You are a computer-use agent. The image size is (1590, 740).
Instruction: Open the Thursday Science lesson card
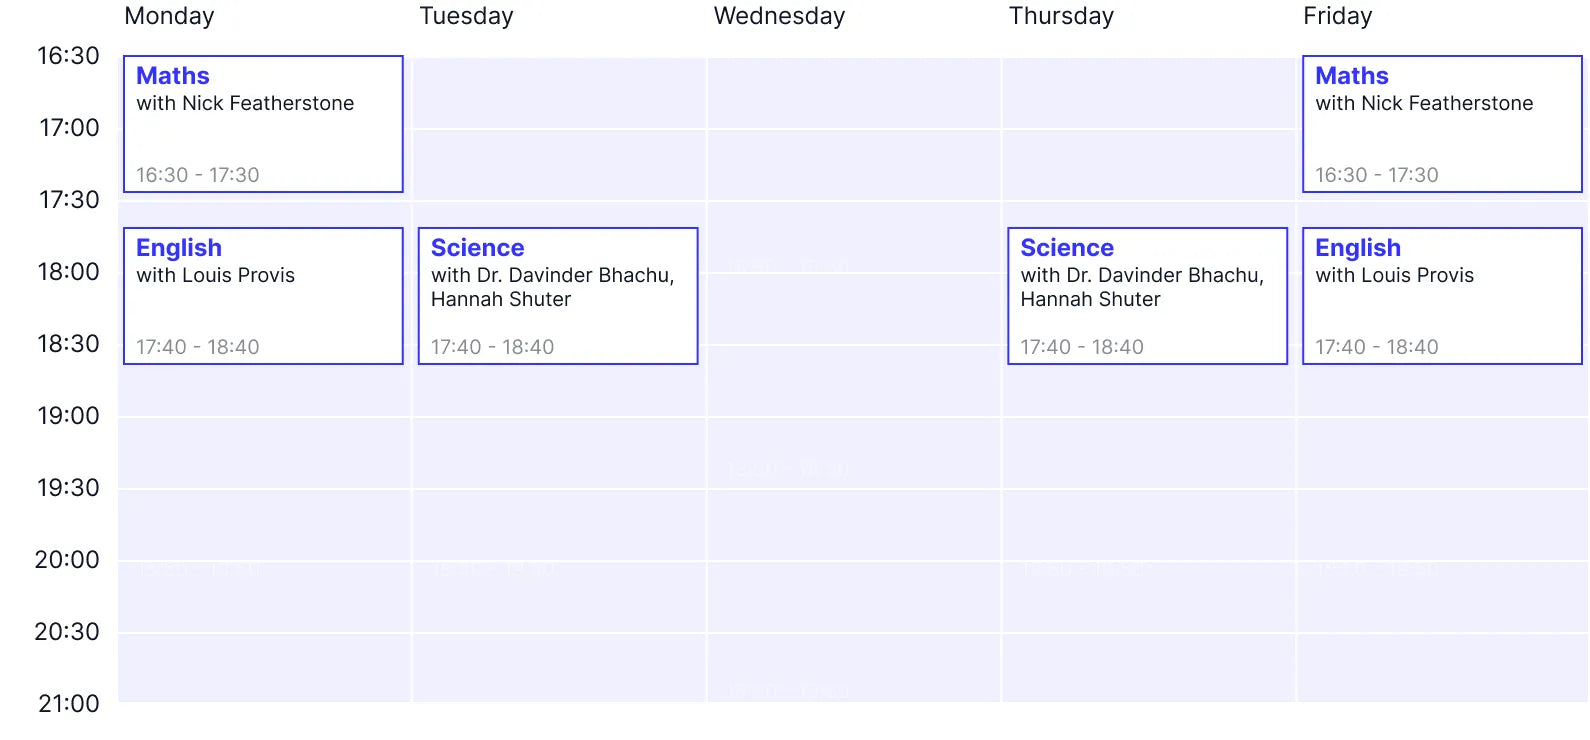[x=1146, y=295]
